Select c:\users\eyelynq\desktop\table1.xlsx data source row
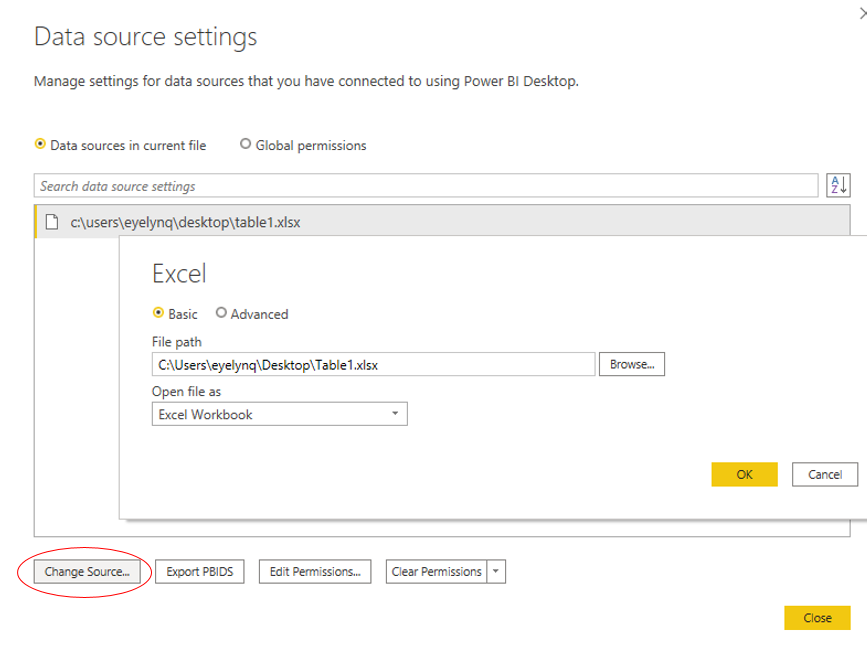867x655 pixels. pos(442,222)
